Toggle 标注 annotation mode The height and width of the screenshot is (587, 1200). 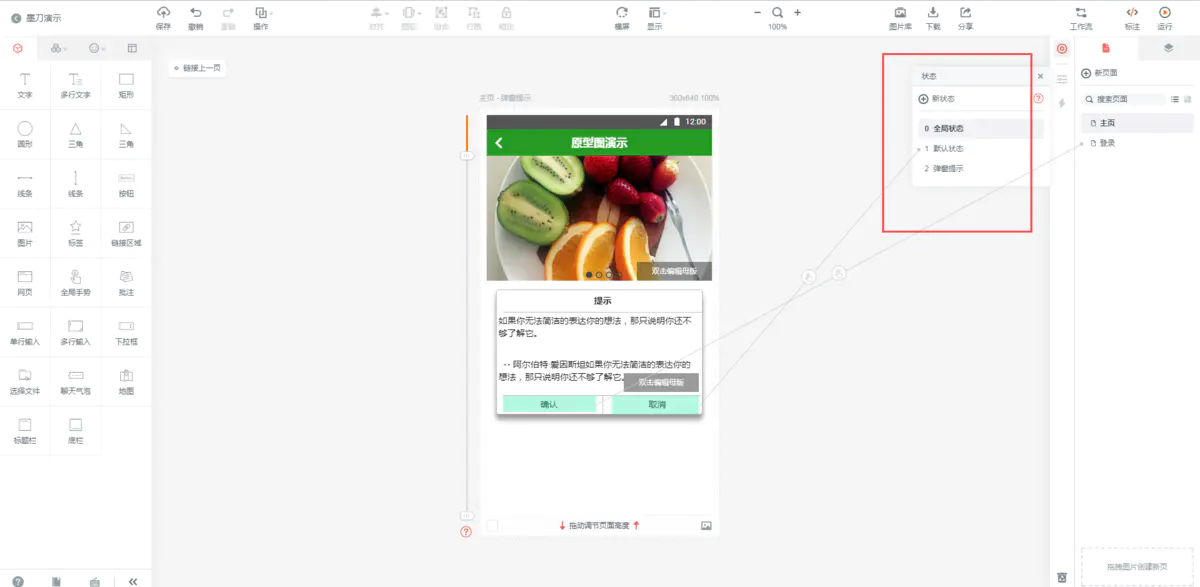point(1133,17)
